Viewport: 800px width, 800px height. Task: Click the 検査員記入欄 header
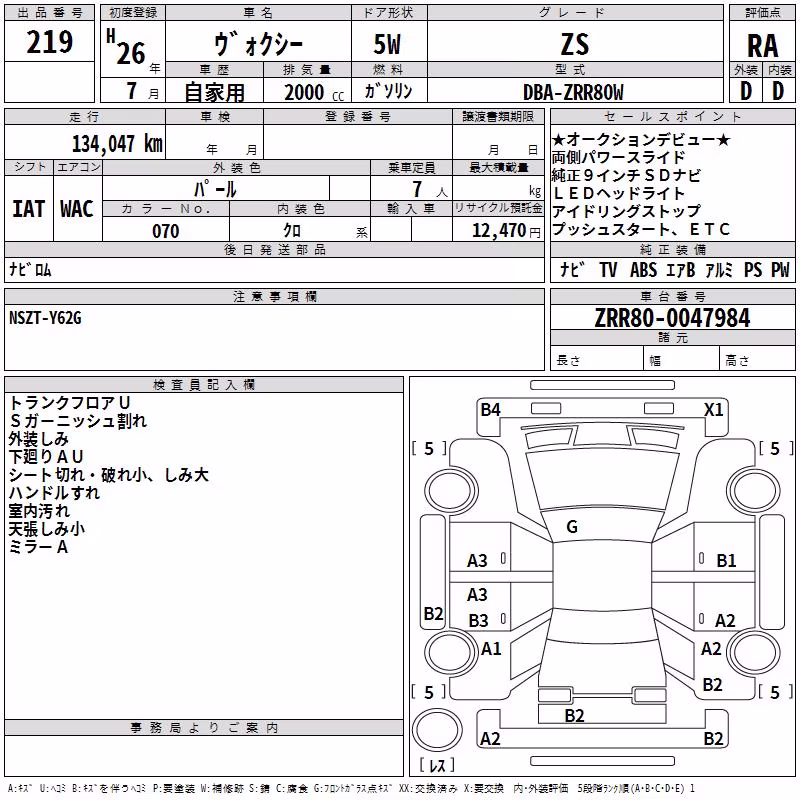pyautogui.click(x=204, y=385)
